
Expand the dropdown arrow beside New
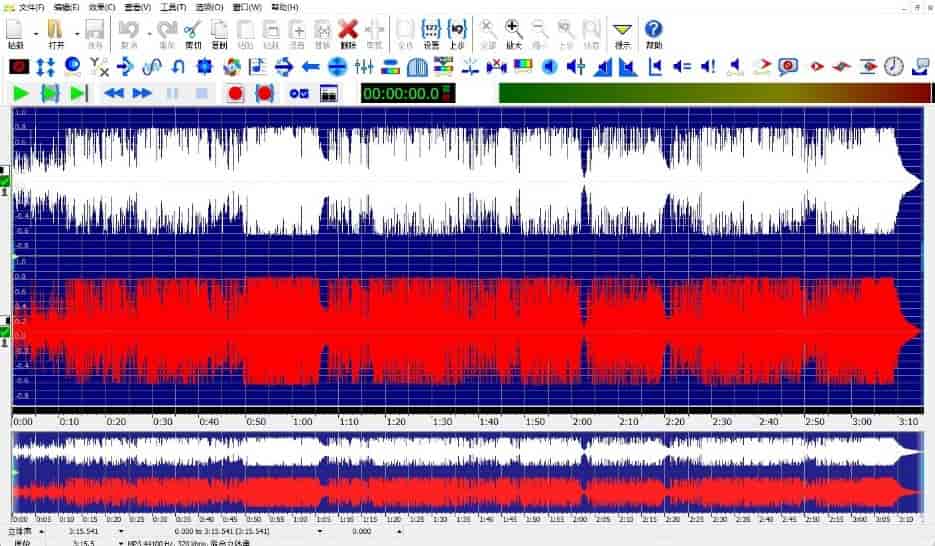36,34
